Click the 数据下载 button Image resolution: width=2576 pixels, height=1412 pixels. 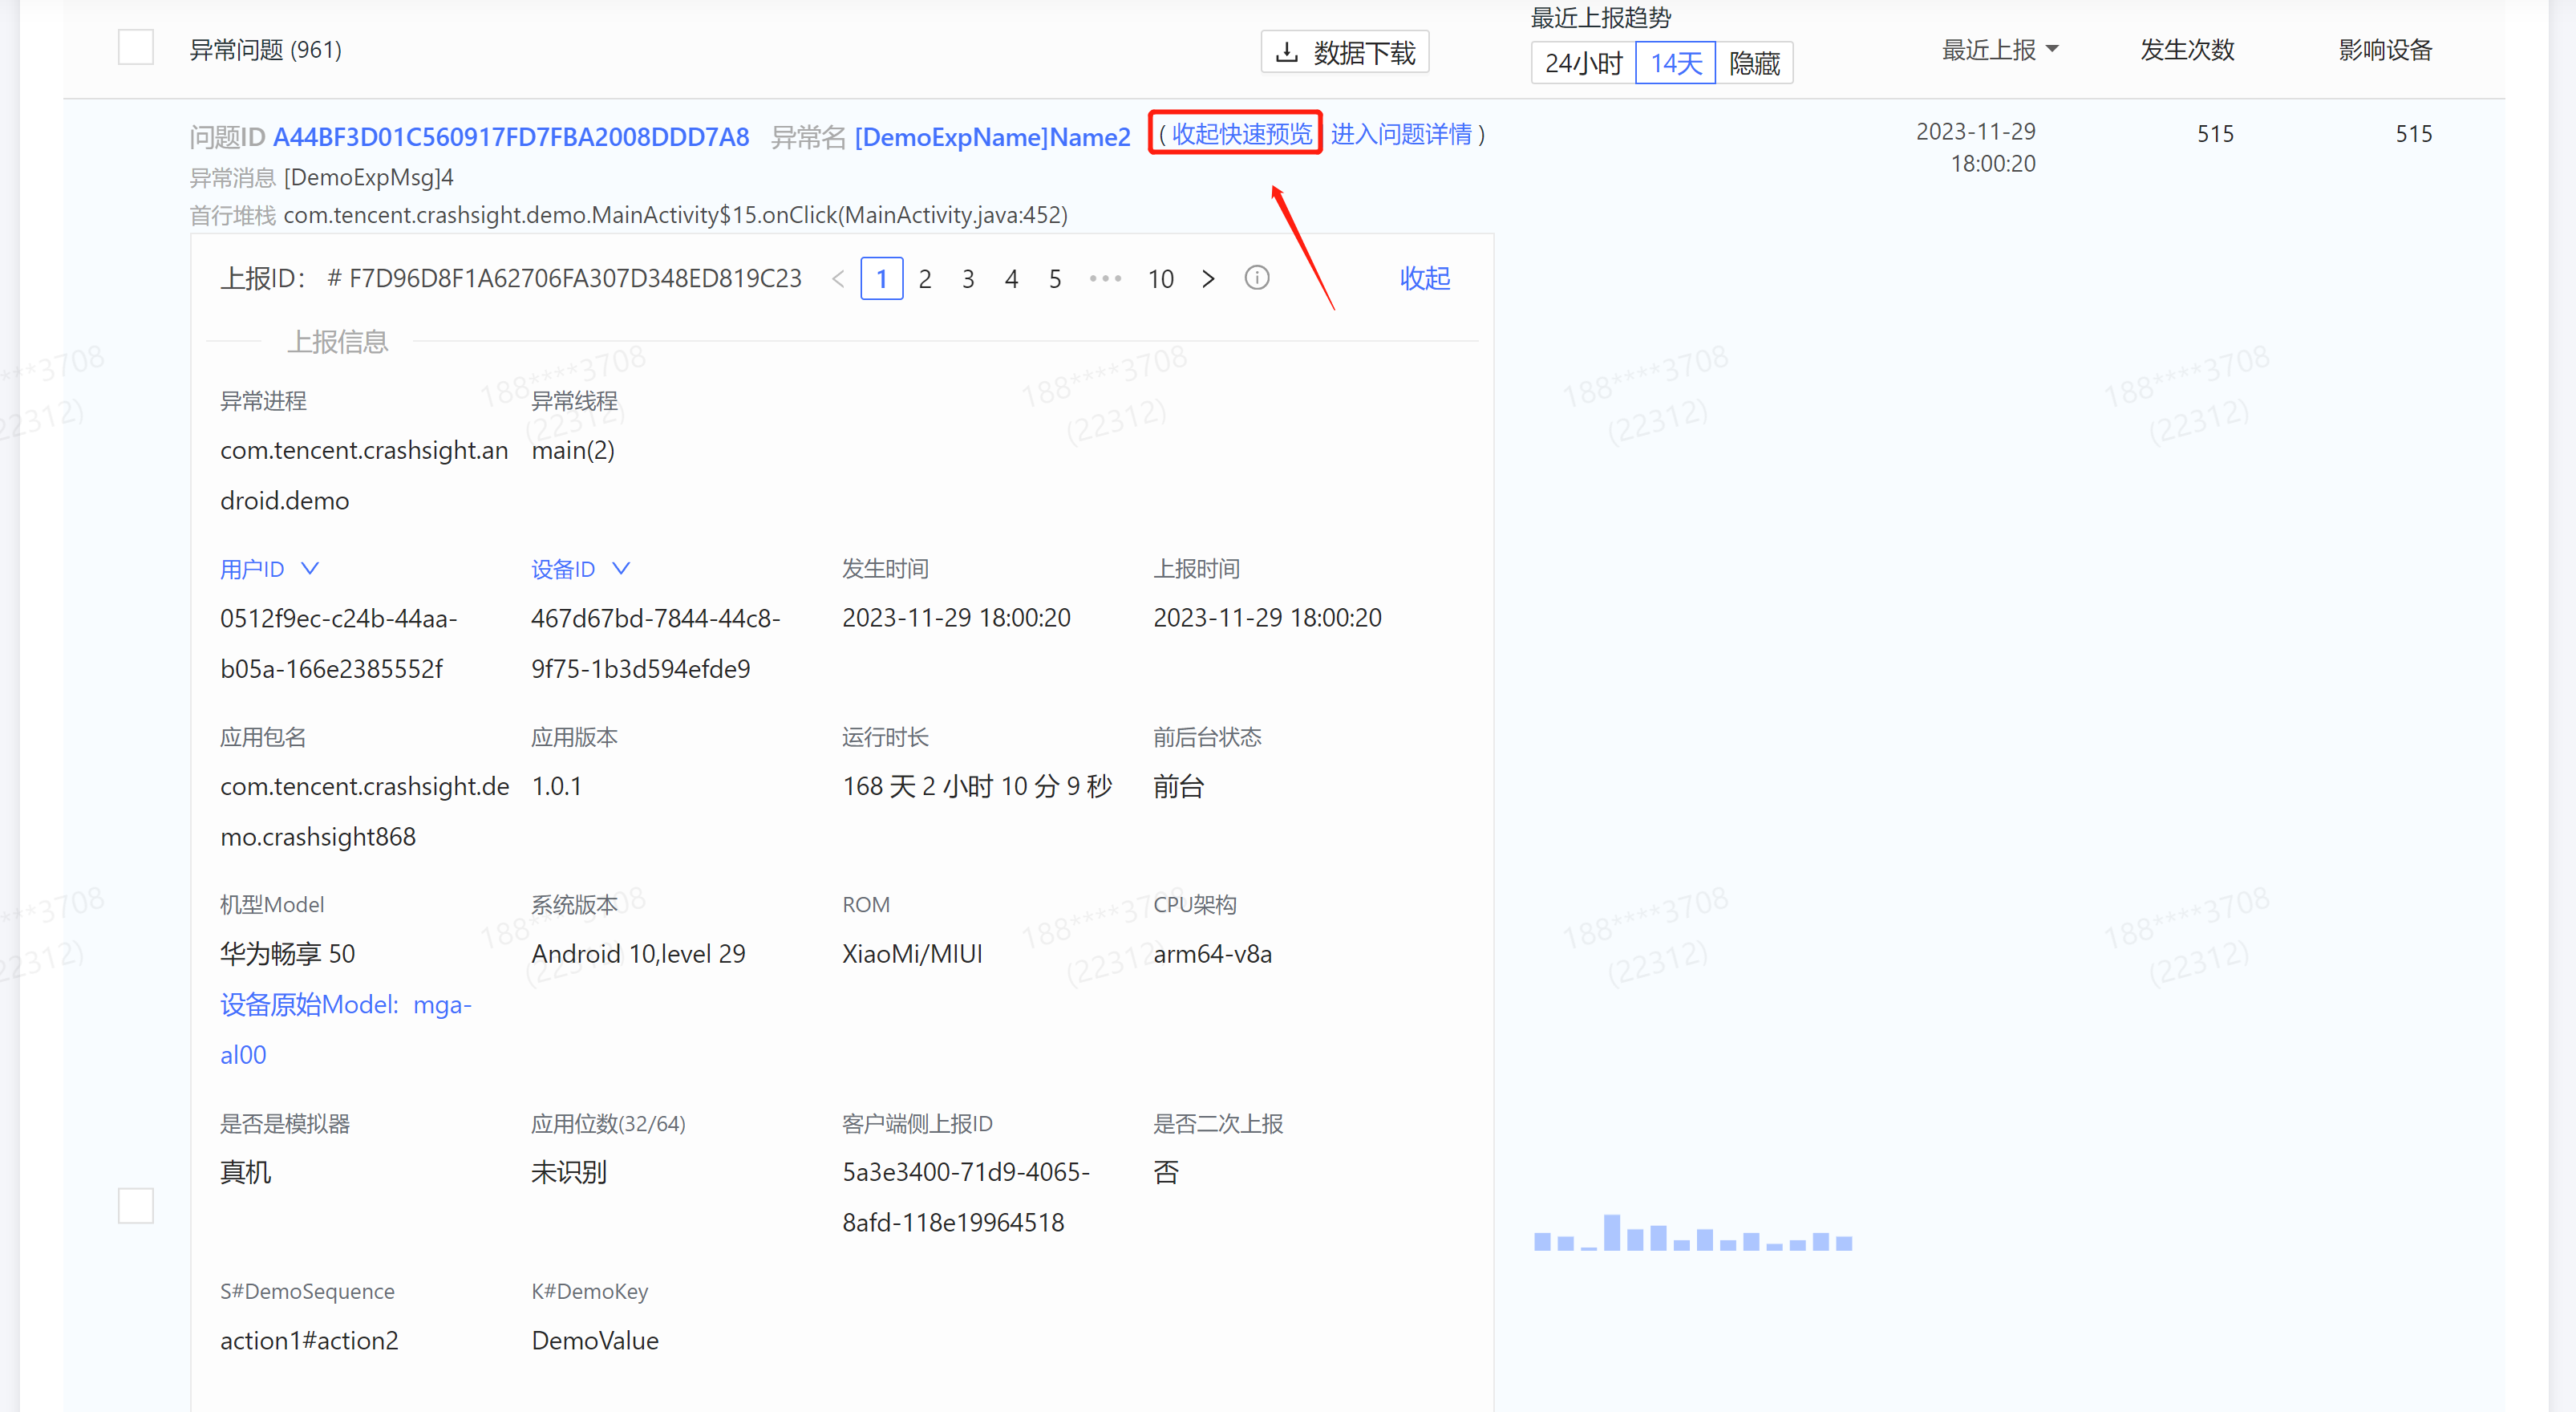[1345, 52]
